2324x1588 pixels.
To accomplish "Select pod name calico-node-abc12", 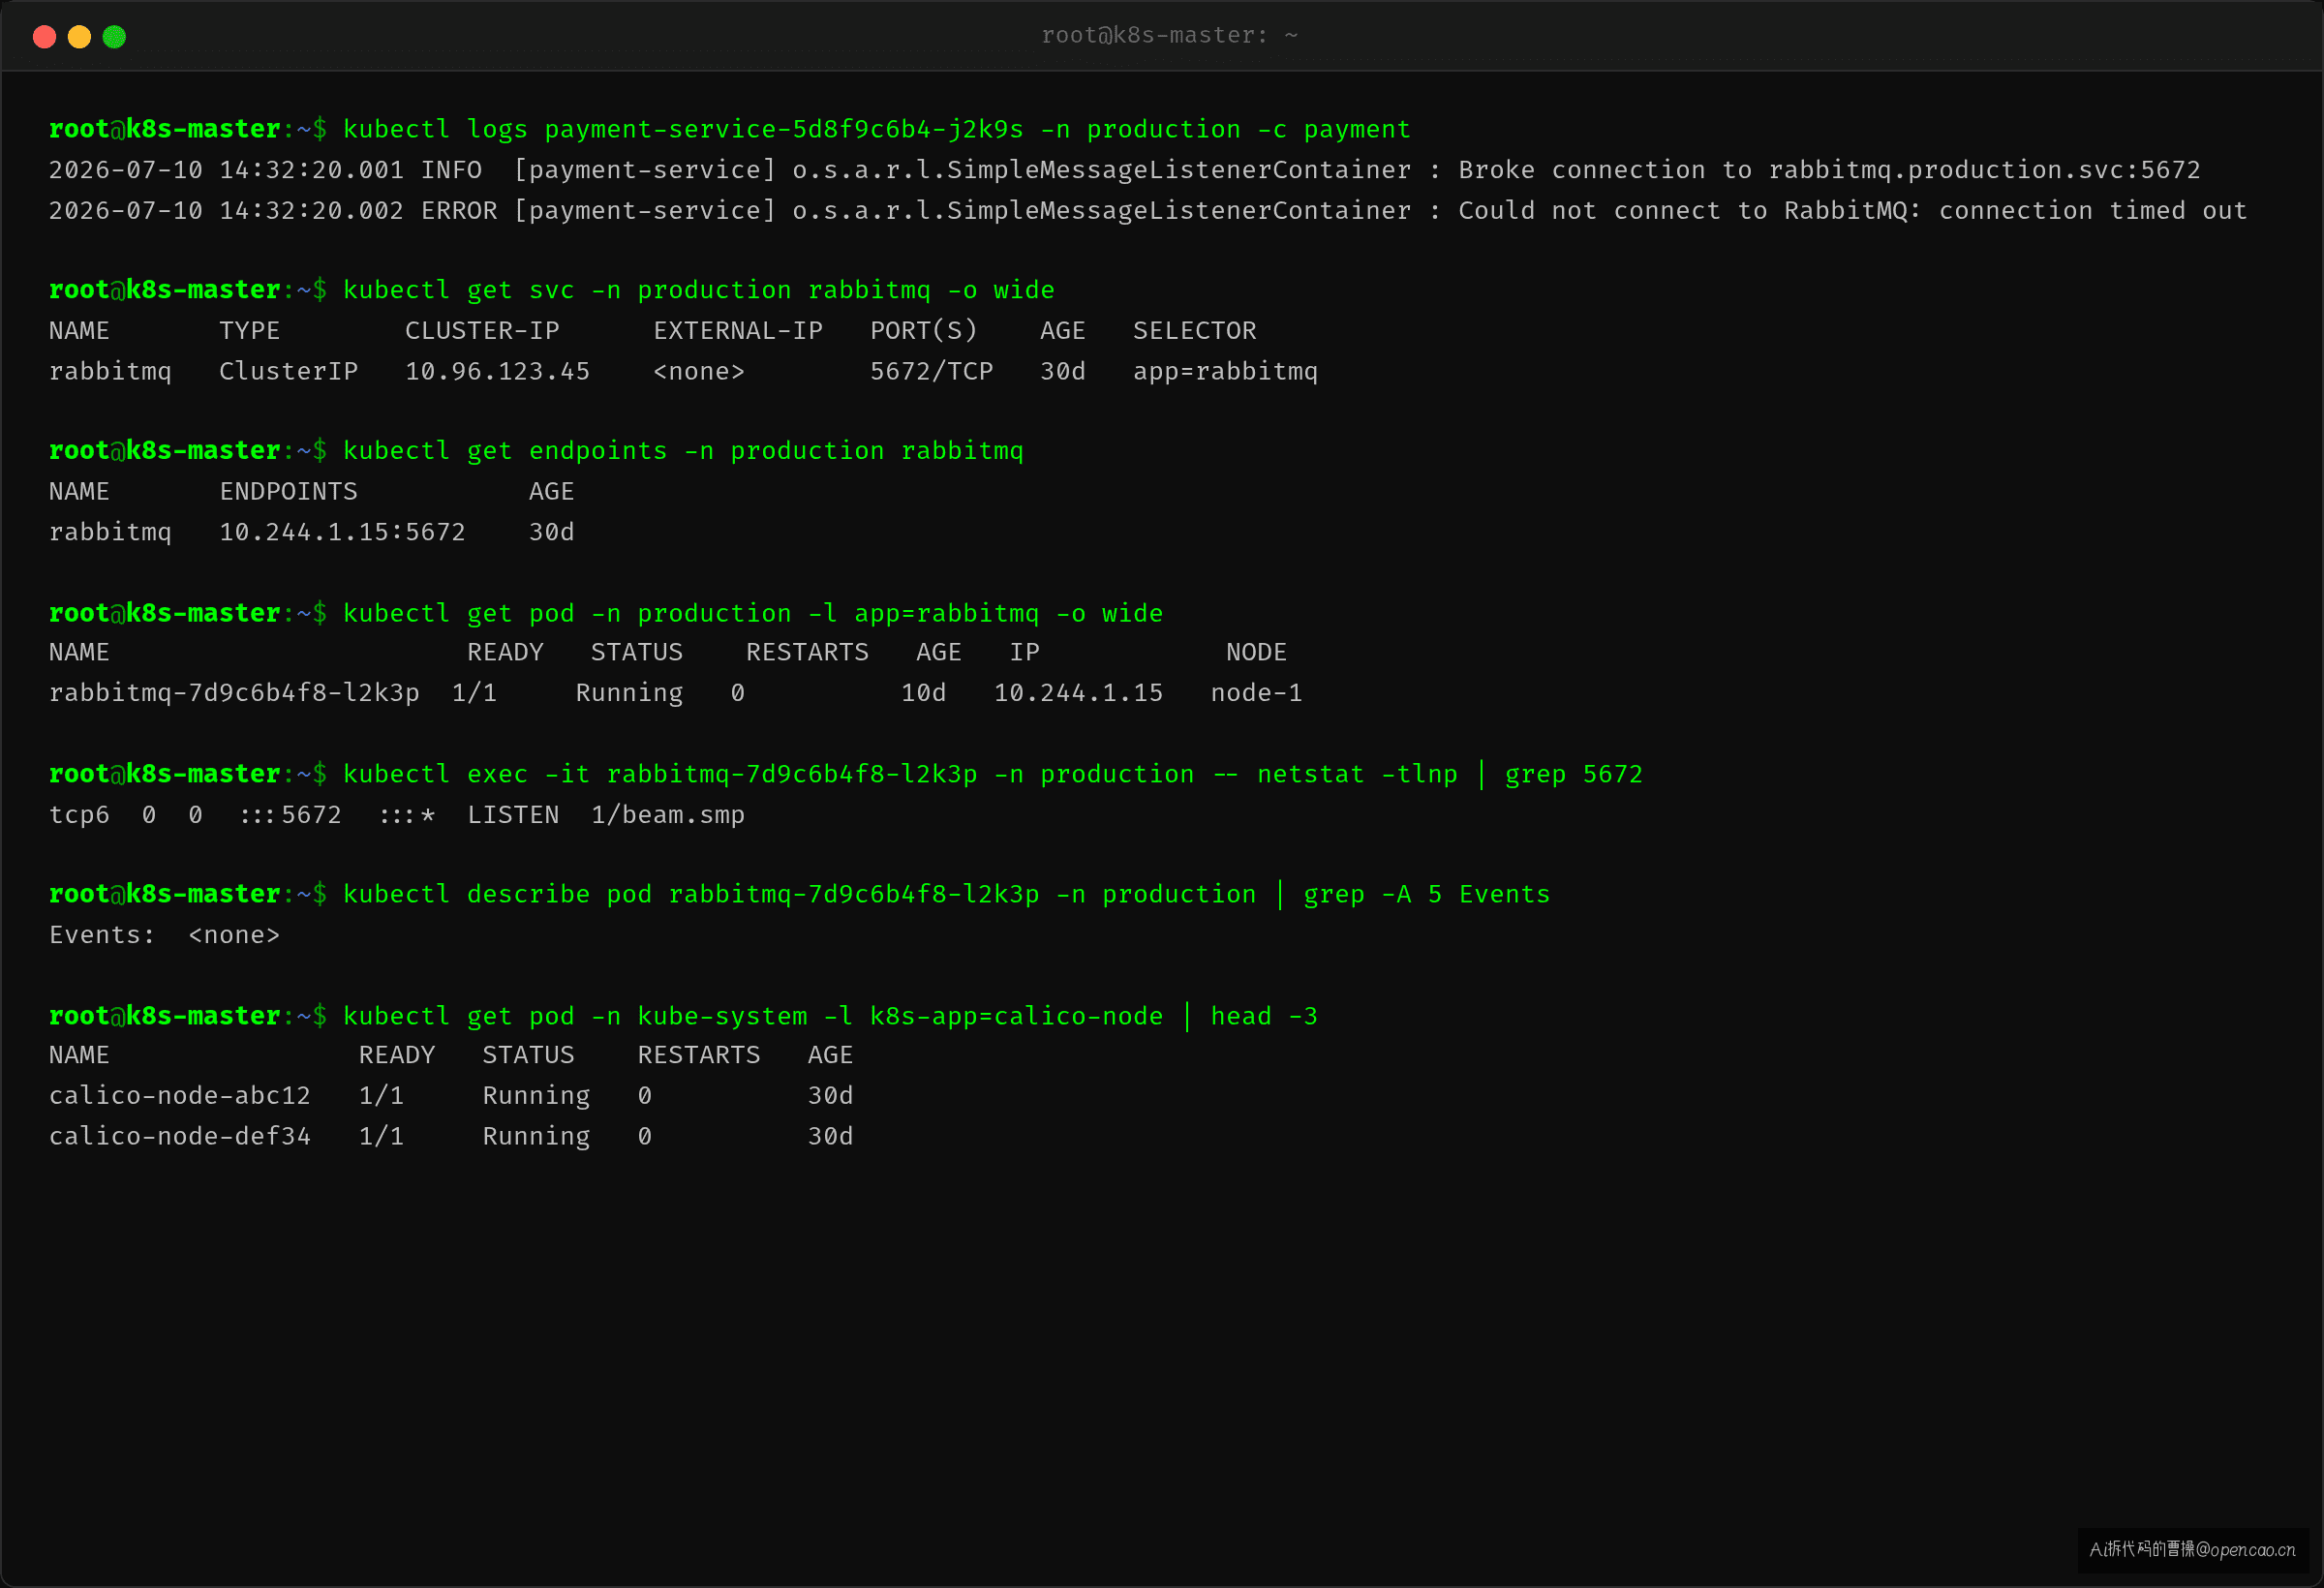I will (x=180, y=1096).
